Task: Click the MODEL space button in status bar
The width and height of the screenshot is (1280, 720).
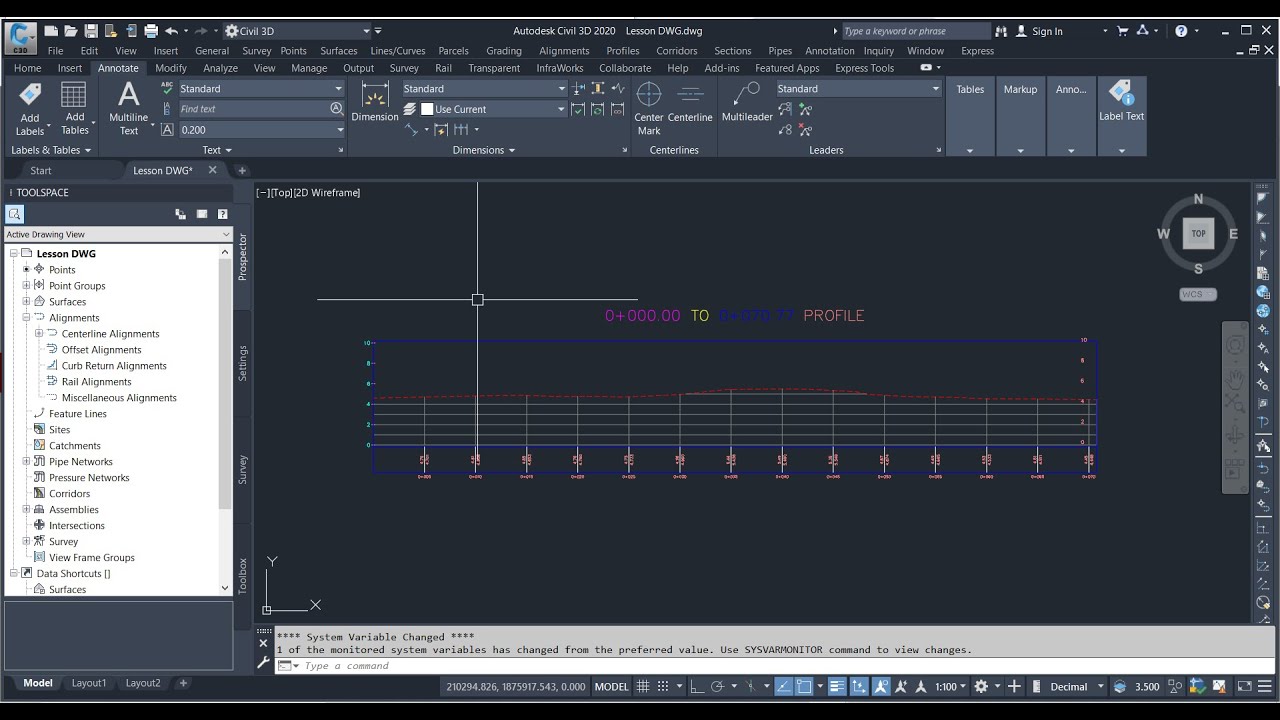Action: coord(611,687)
